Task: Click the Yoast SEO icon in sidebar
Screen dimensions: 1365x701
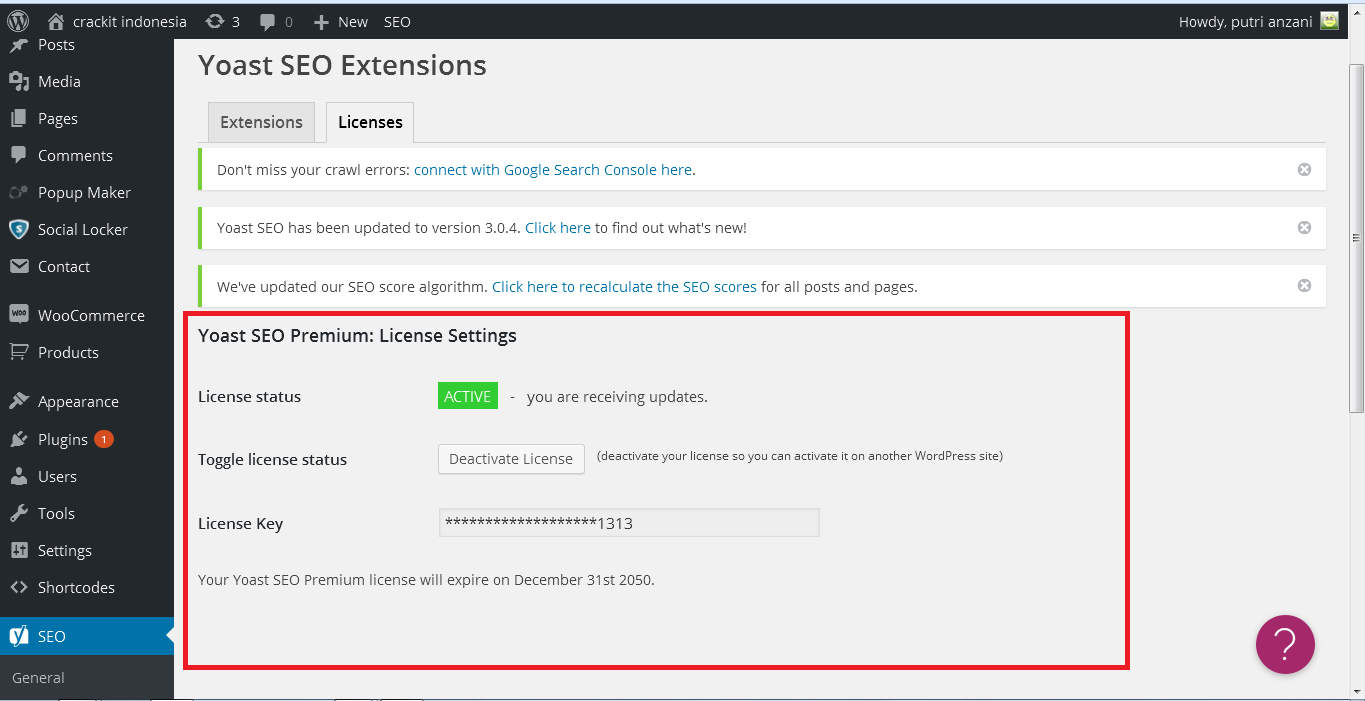Action: (x=18, y=637)
